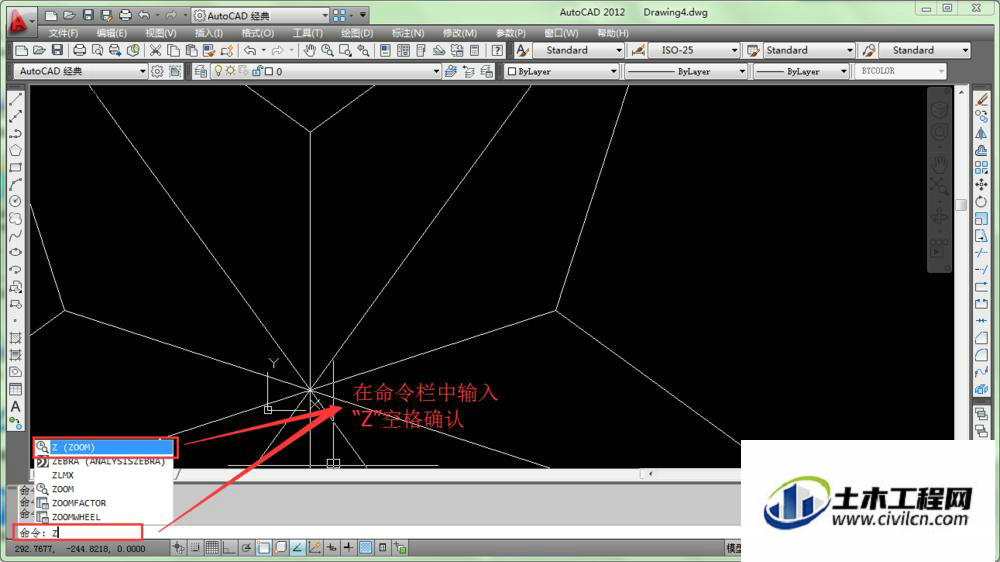Open the layer list dropdown showing 0
This screenshot has height=562, width=1000.
click(x=436, y=71)
